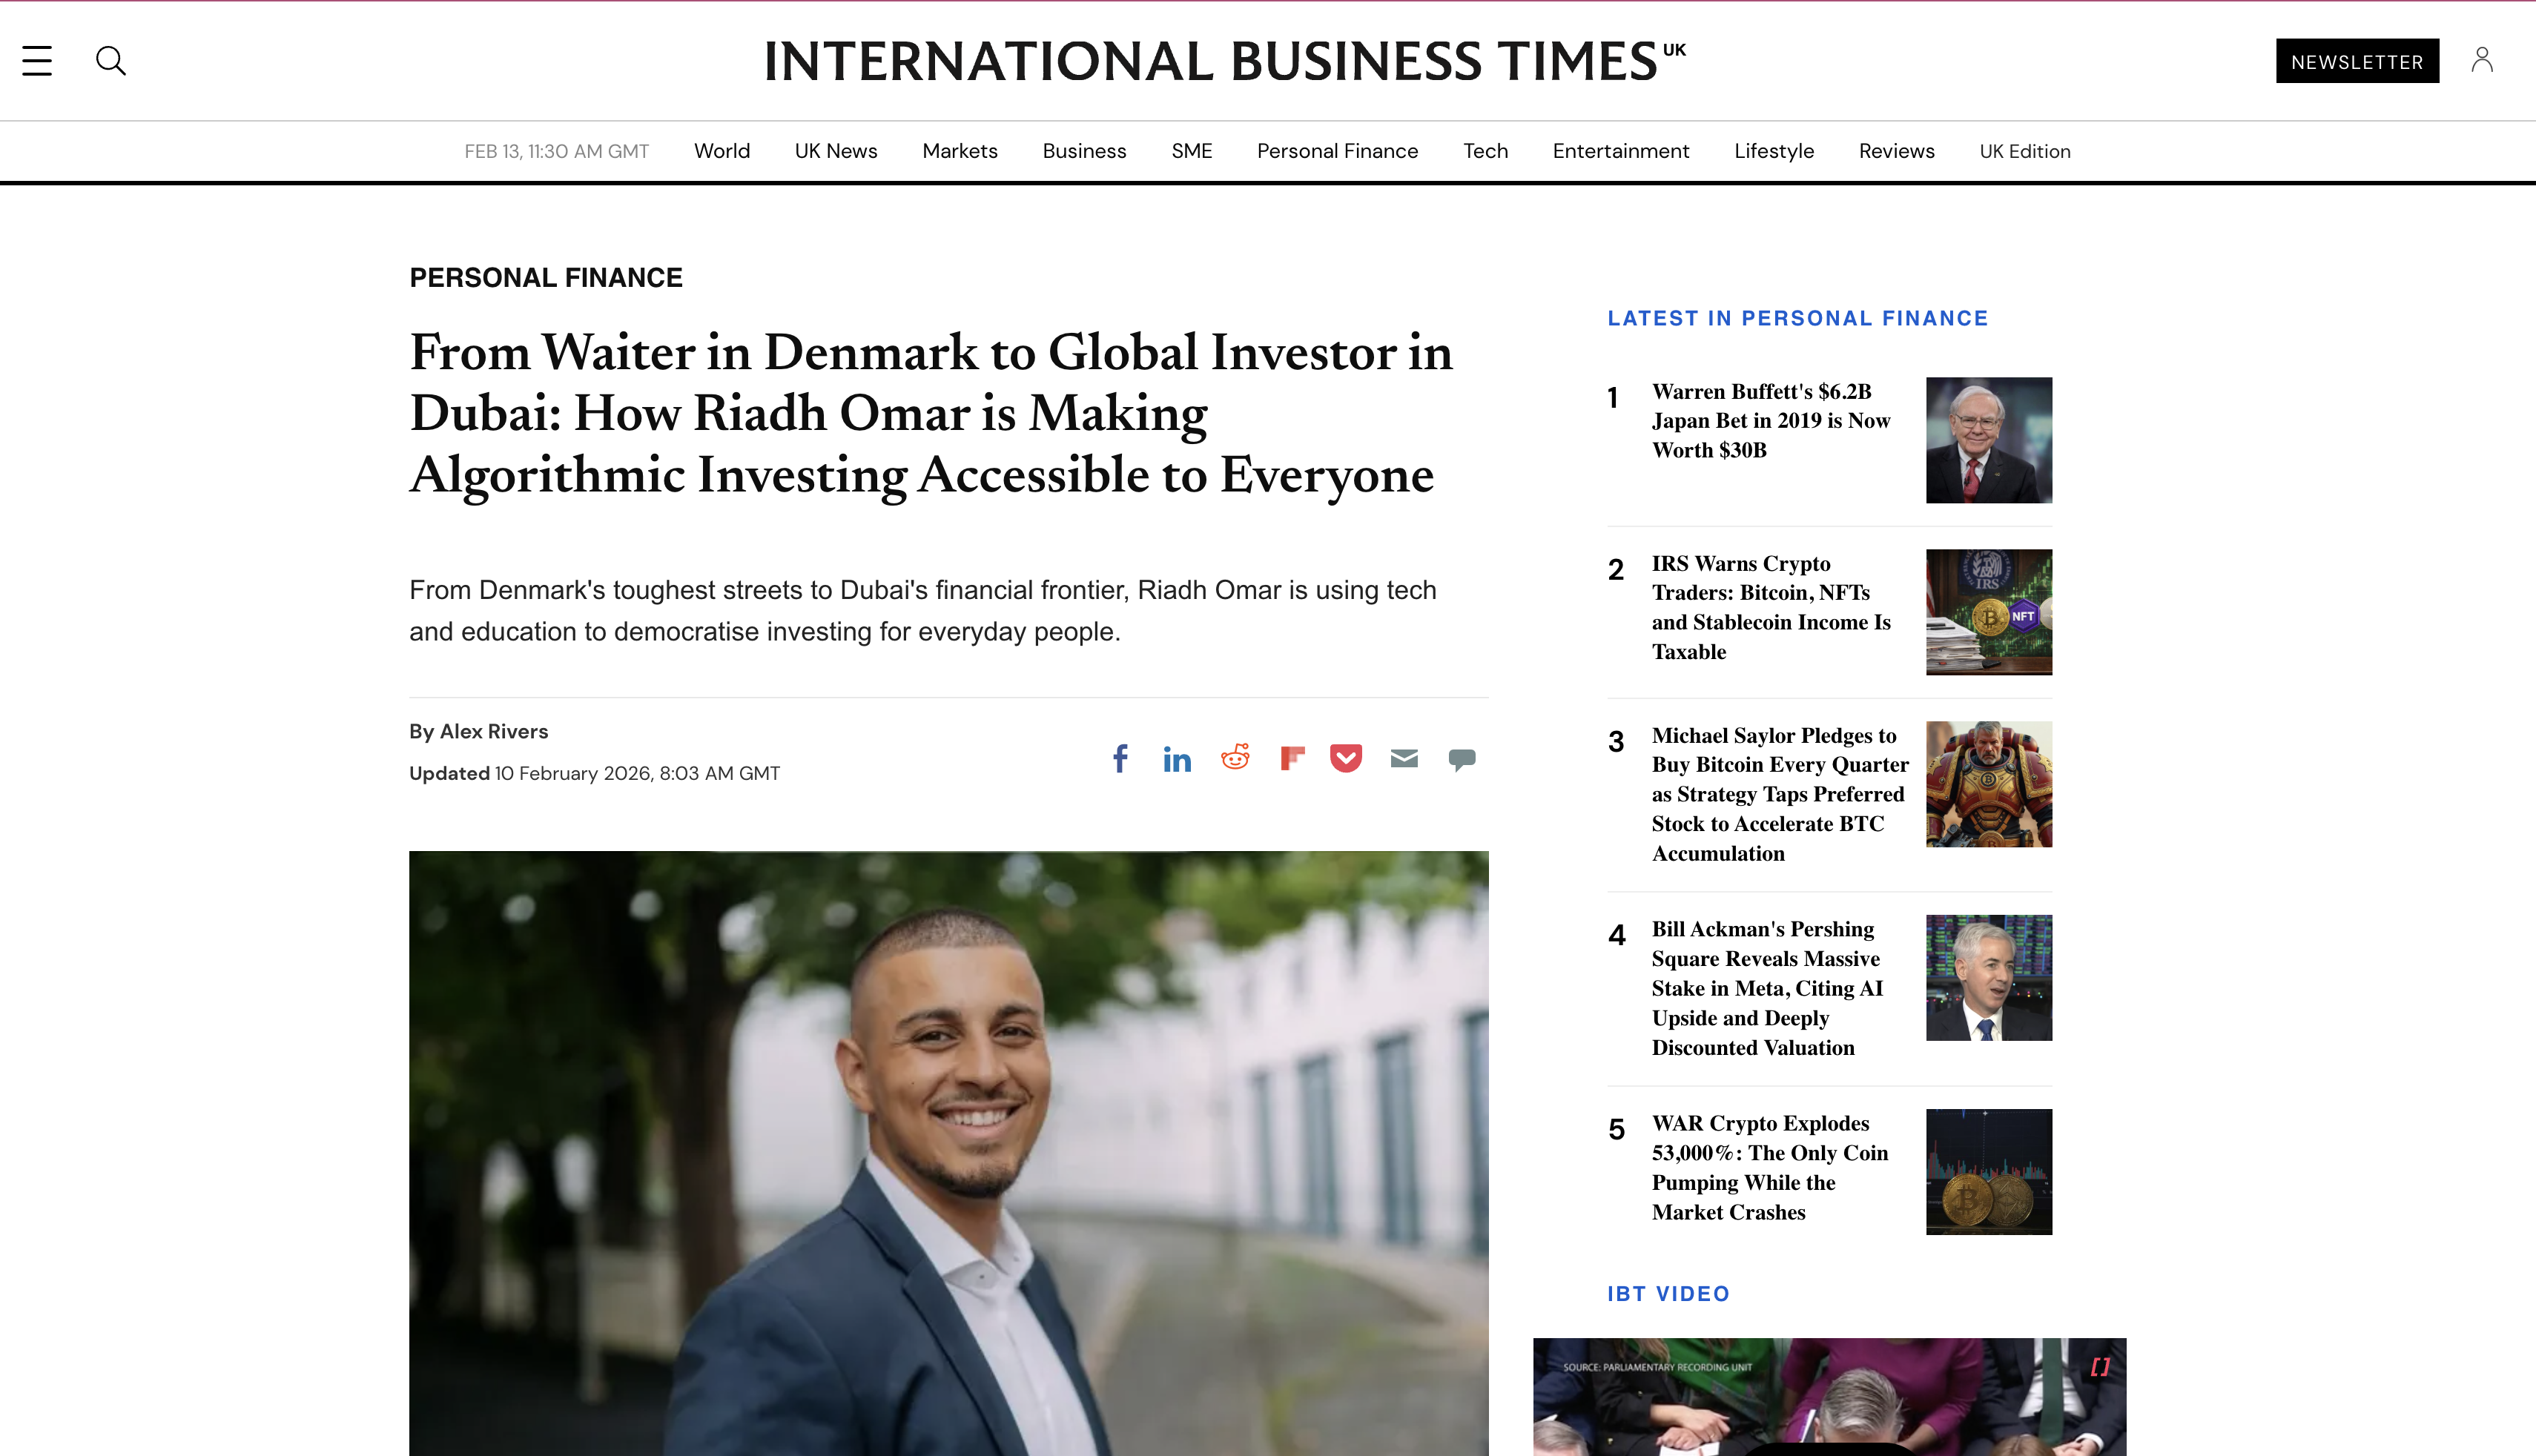Share the article on LinkedIn
This screenshot has width=2536, height=1456.
(1177, 759)
